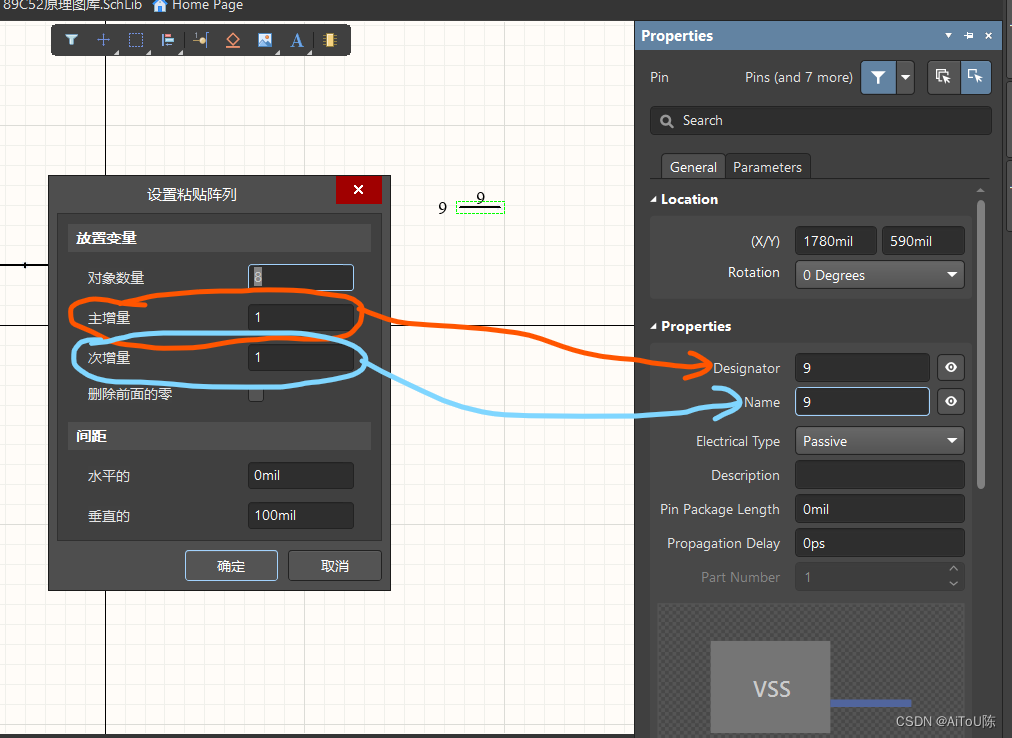Open the Electrical Type dropdown
Viewport: 1012px width, 738px height.
pyautogui.click(x=879, y=441)
